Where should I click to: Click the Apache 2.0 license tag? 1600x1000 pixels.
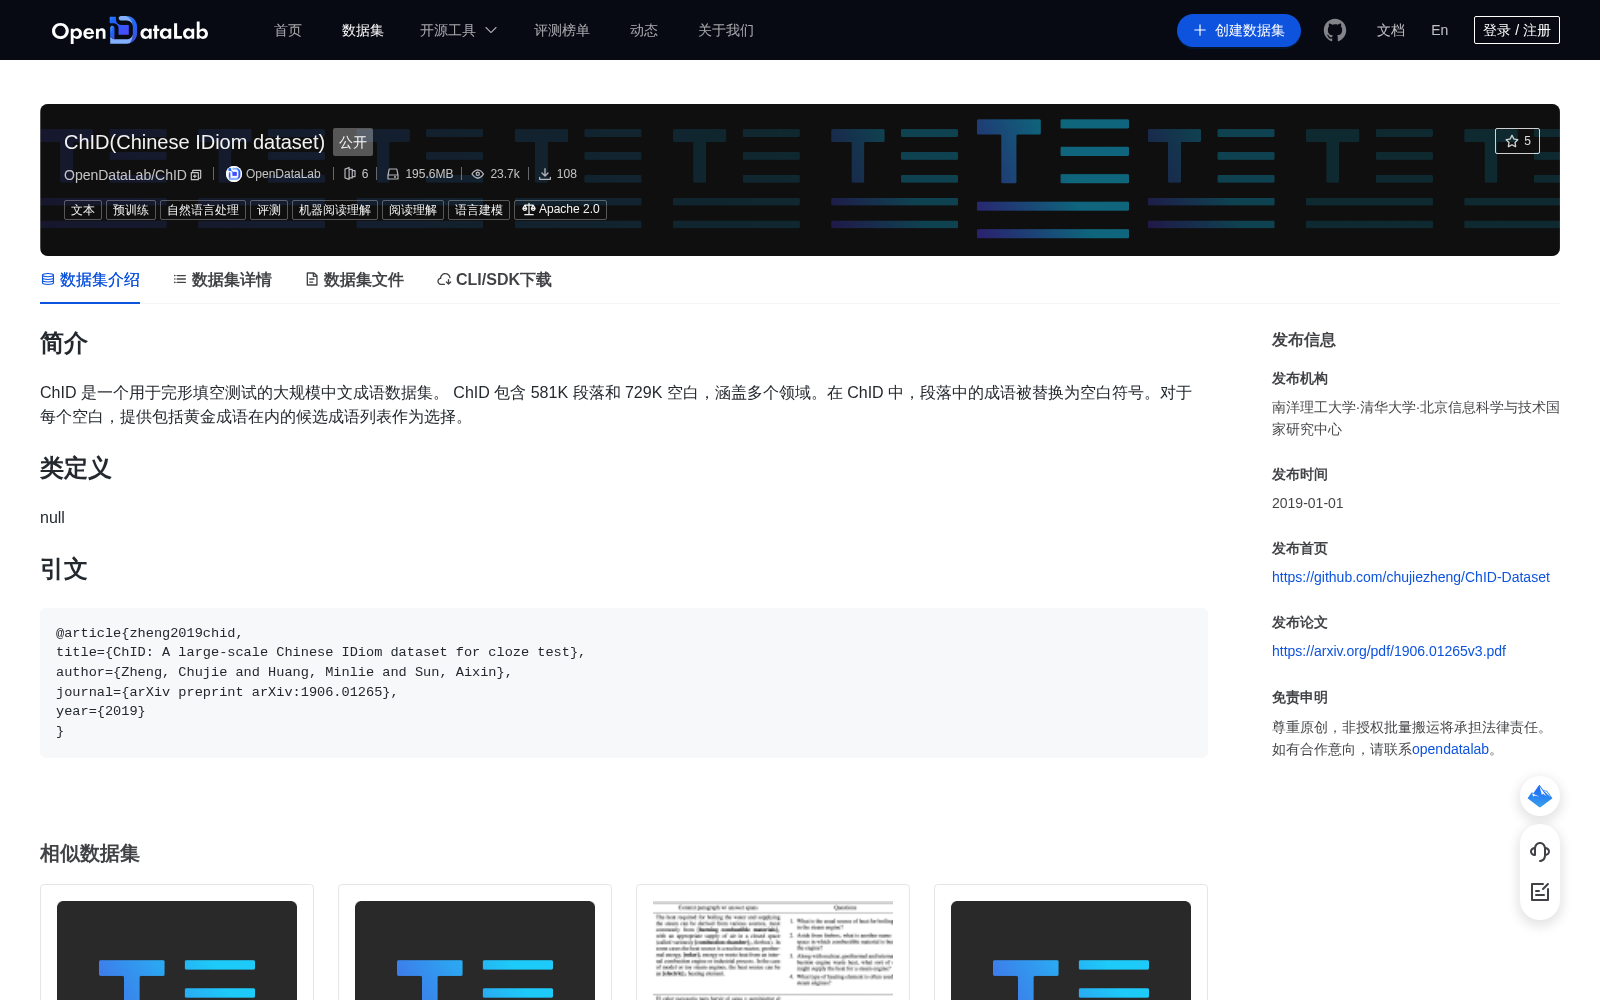560,210
